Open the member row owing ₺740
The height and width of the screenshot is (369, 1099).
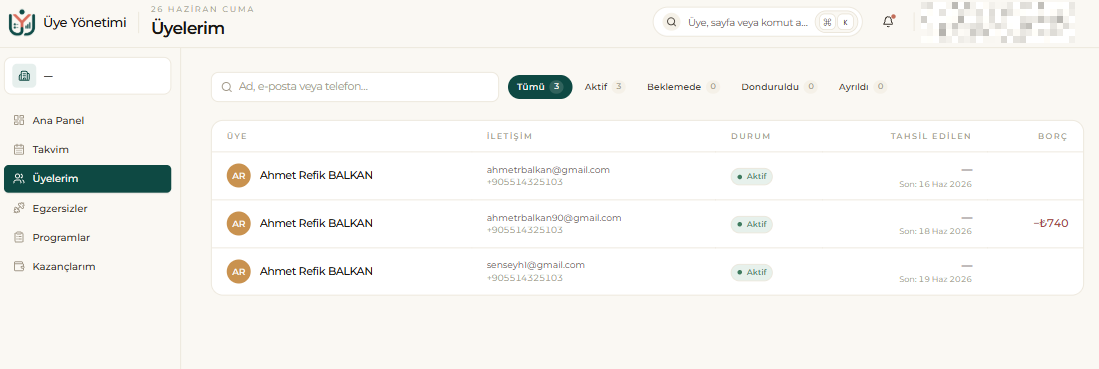click(648, 224)
